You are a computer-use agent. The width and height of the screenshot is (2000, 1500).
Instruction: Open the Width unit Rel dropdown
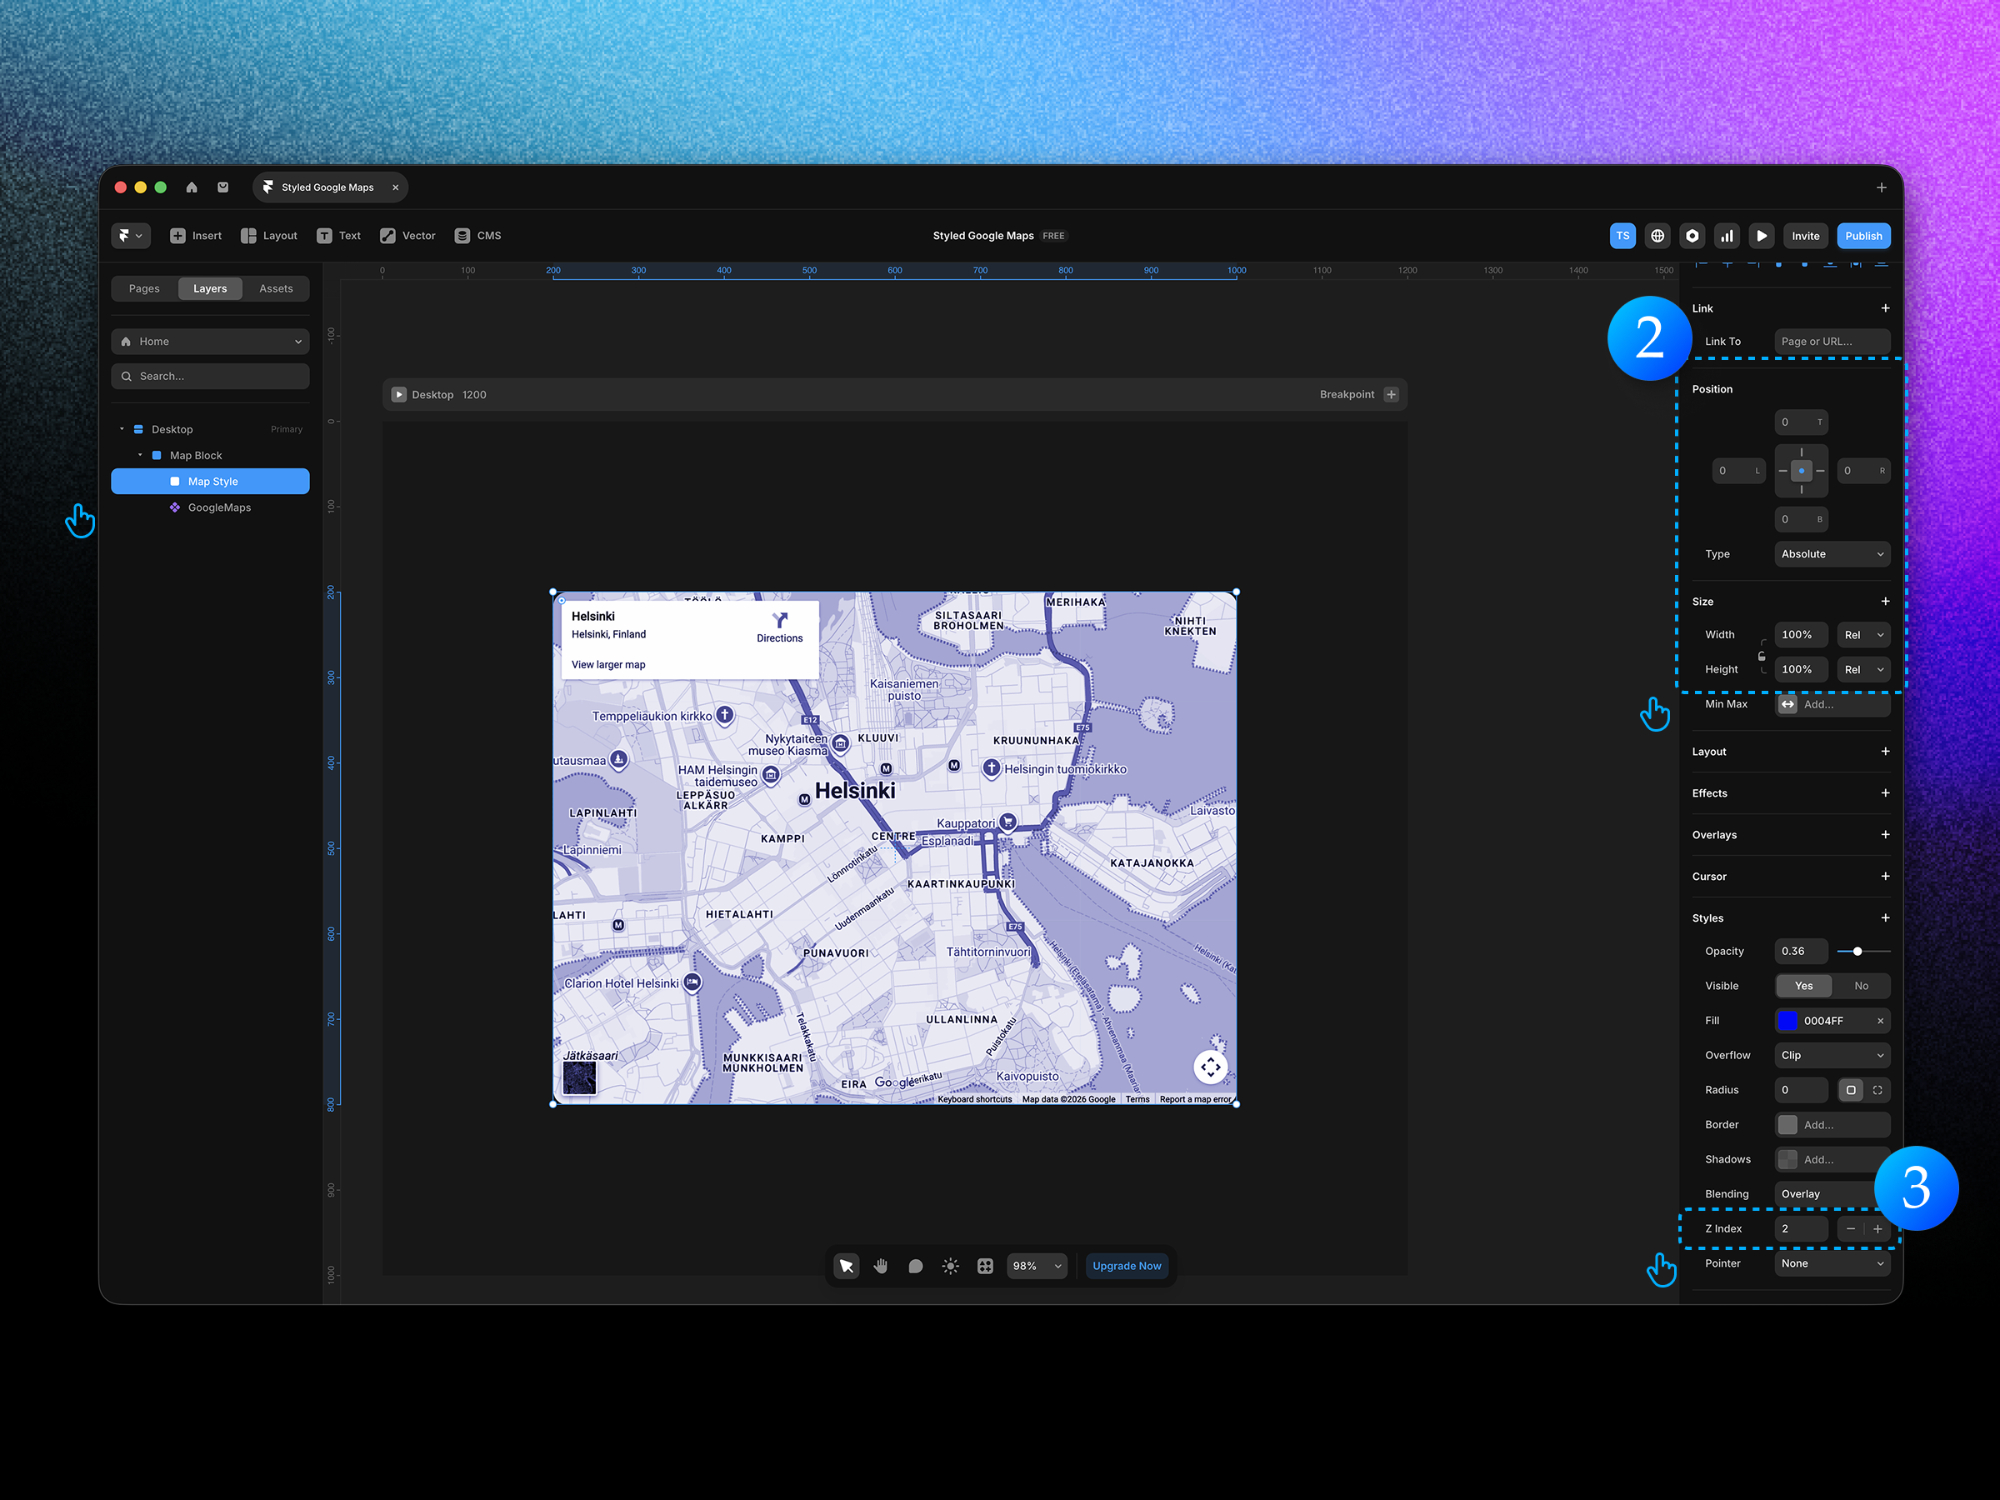(x=1863, y=634)
